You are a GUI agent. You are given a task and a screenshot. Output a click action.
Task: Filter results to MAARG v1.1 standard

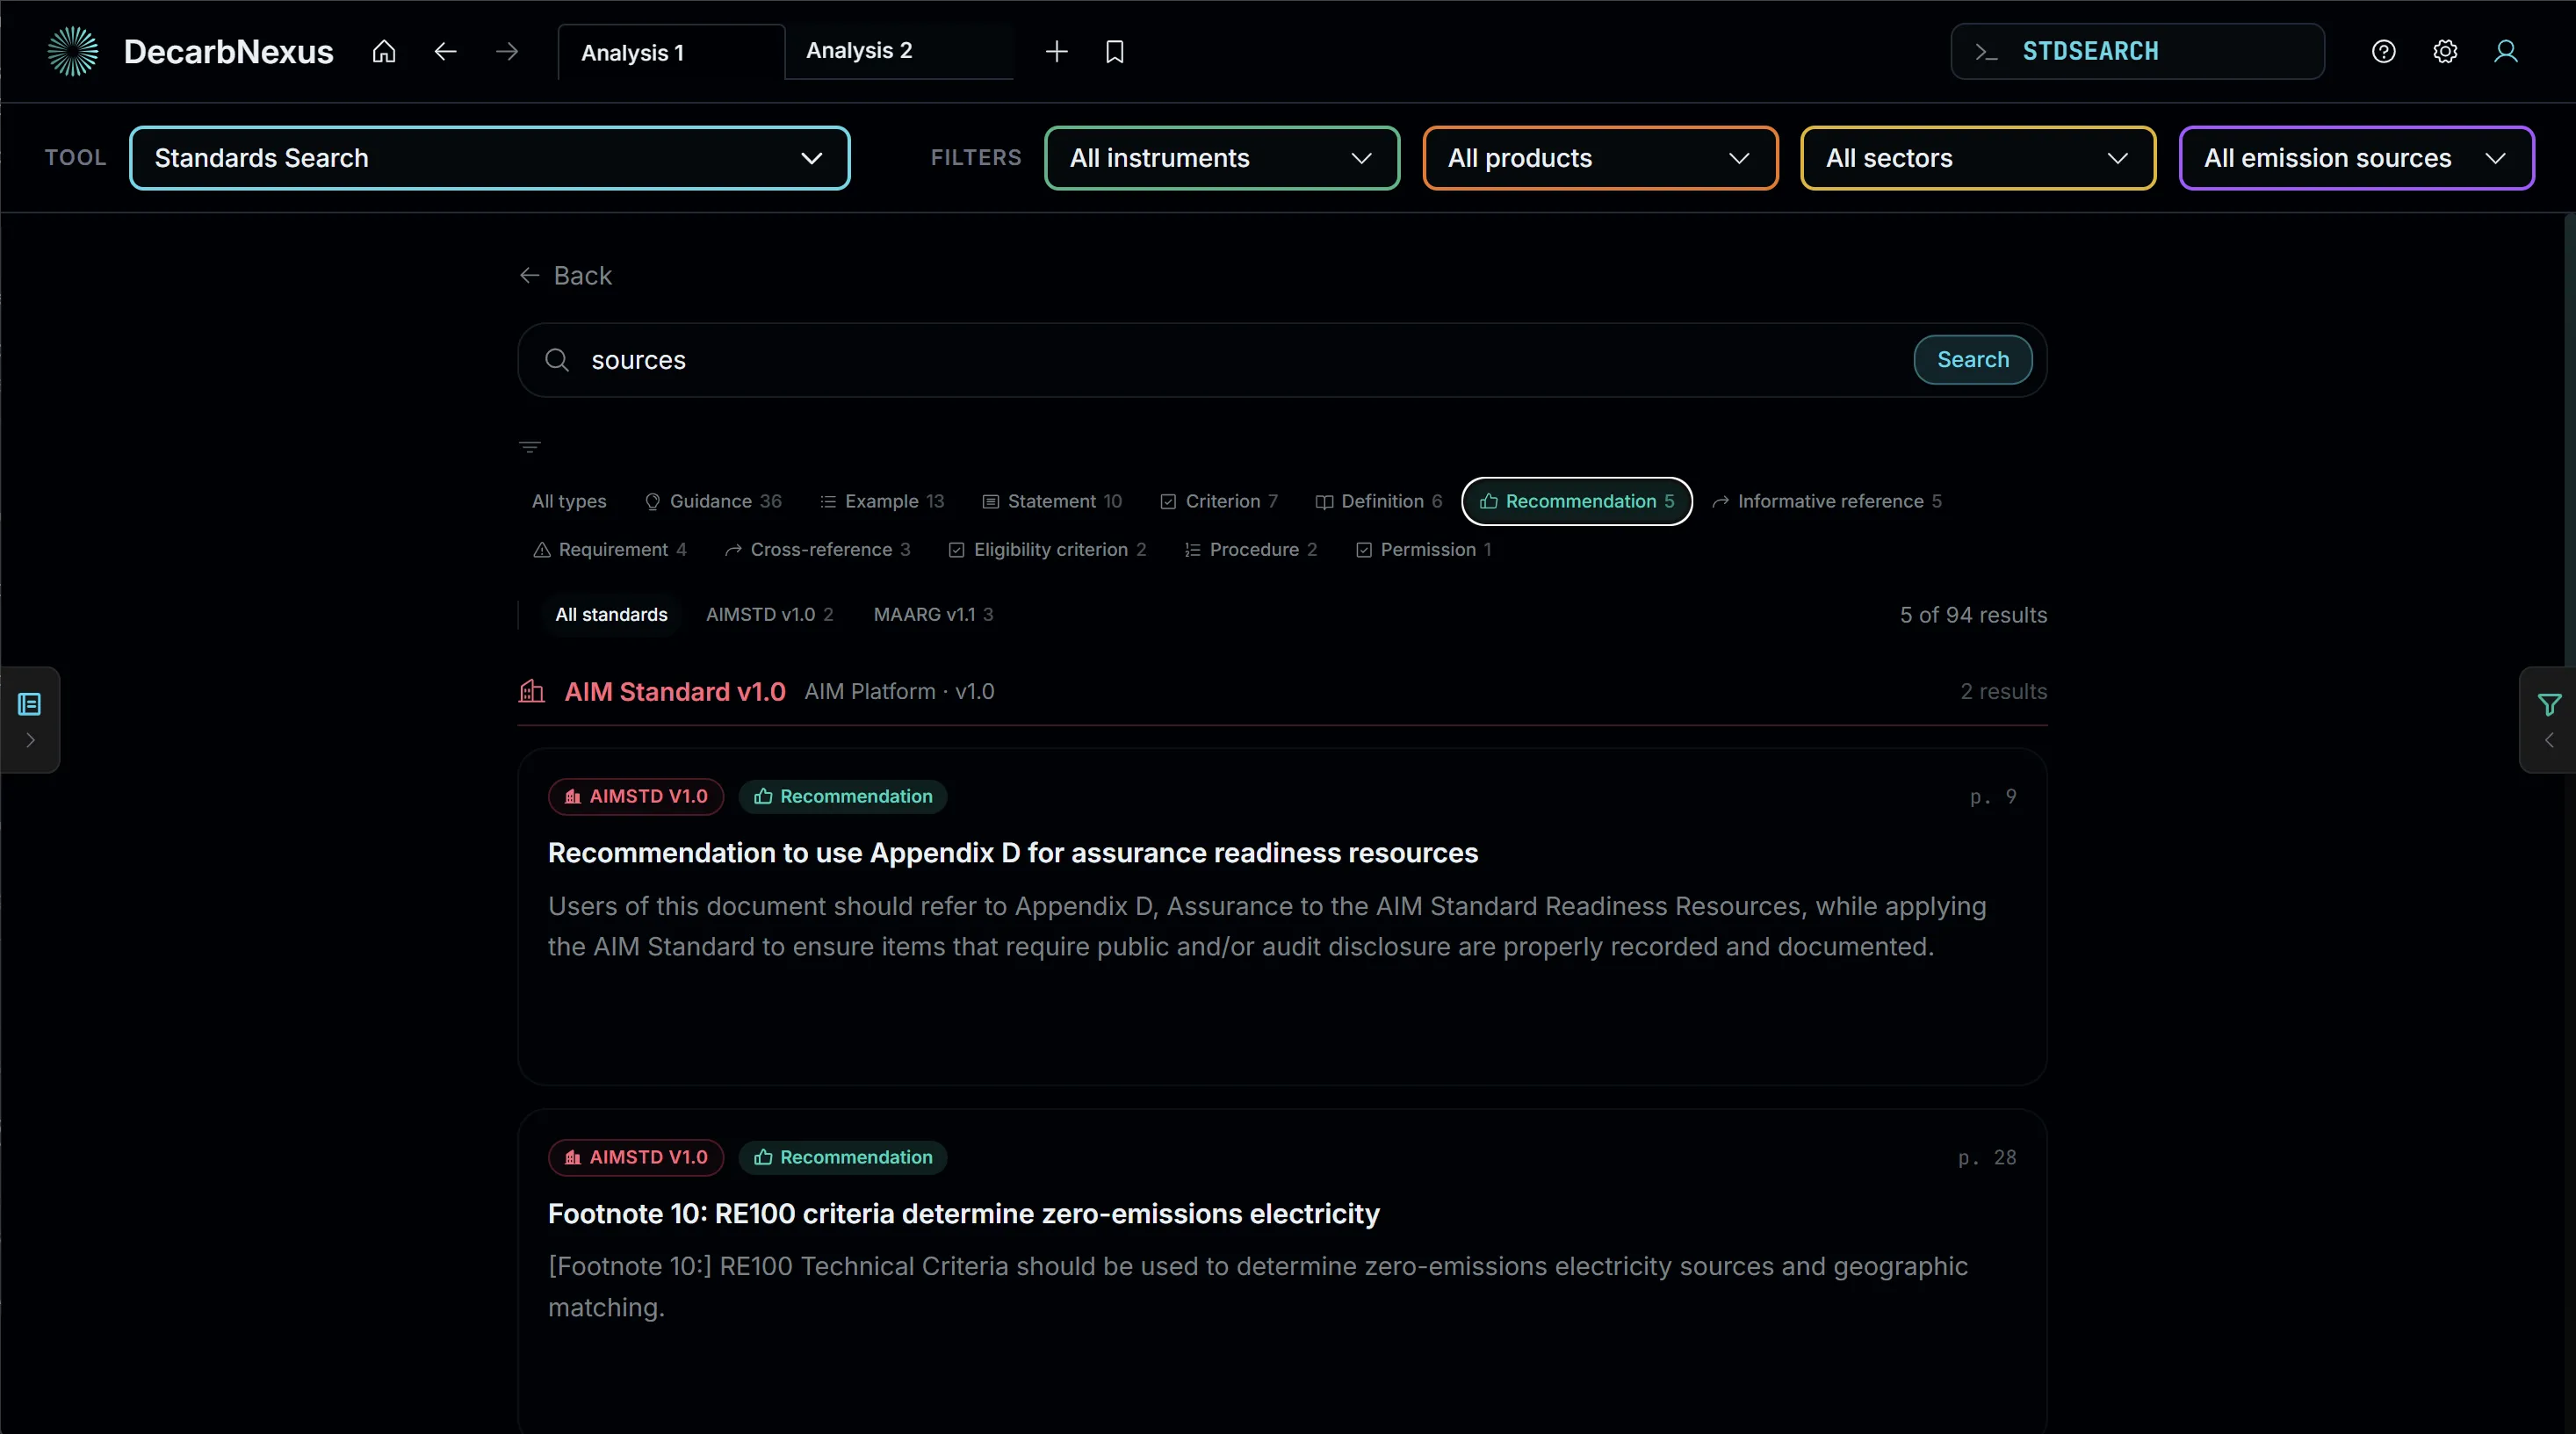pyautogui.click(x=933, y=614)
